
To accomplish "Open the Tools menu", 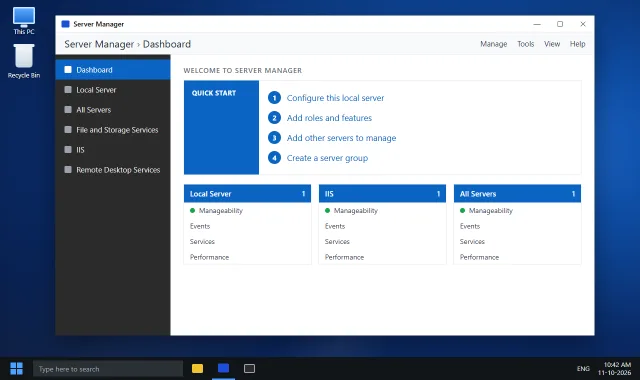I will [x=526, y=44].
